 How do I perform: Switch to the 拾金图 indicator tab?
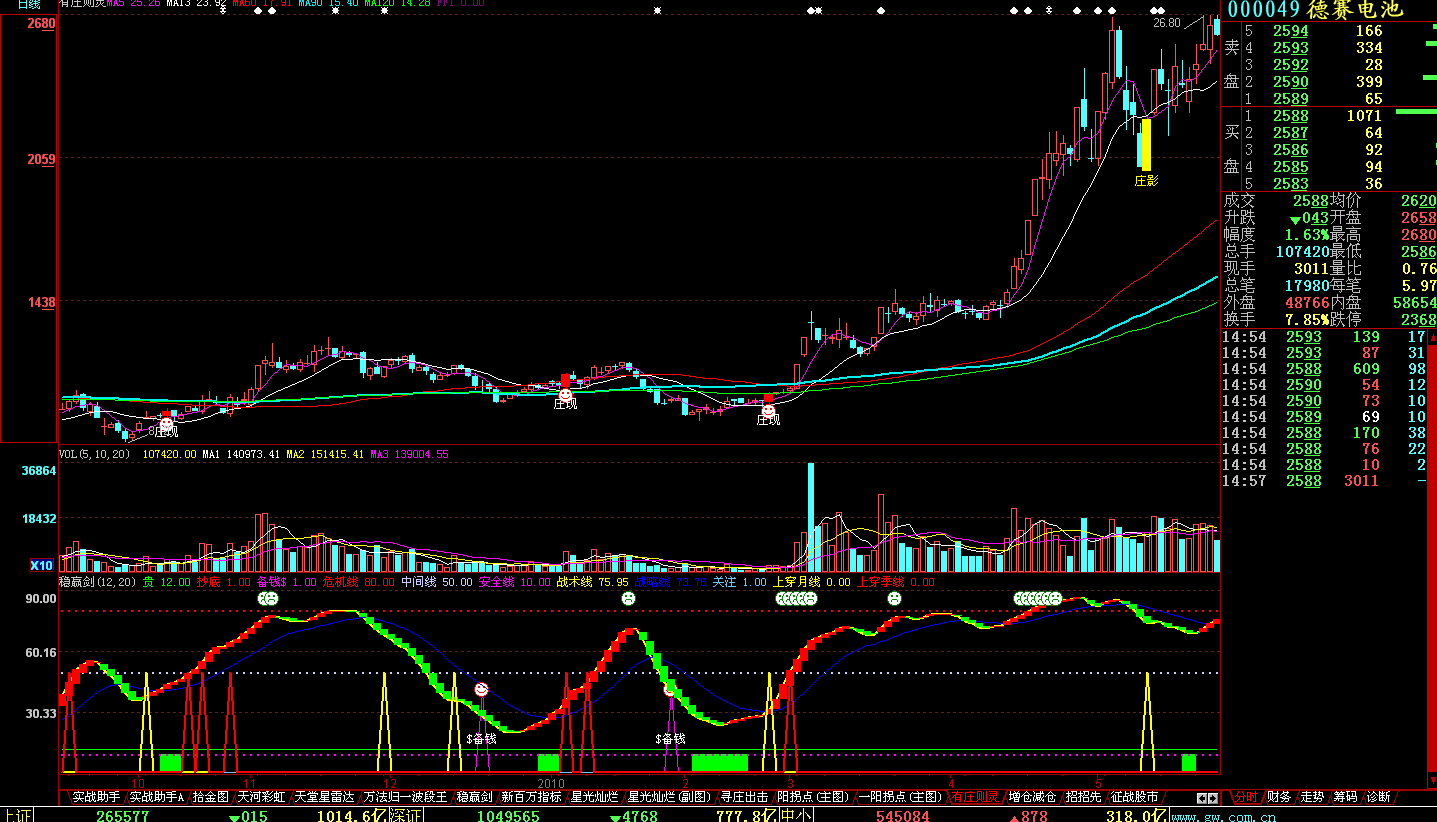[x=211, y=797]
